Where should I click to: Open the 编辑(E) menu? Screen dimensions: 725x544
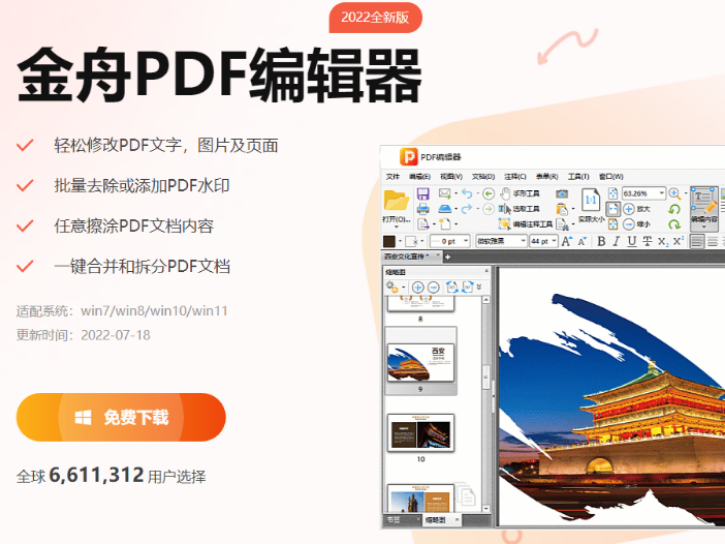click(420, 177)
